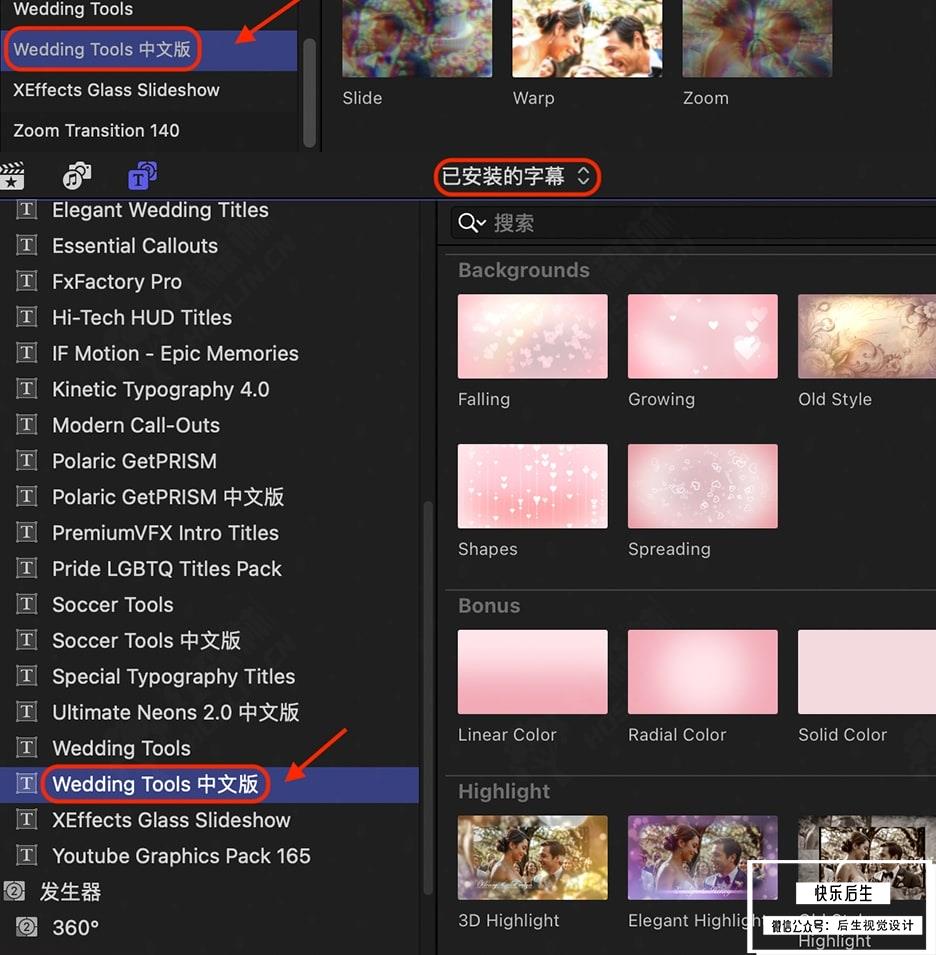Select the Spreading background thumbnail
This screenshot has height=955, width=936.
click(703, 486)
